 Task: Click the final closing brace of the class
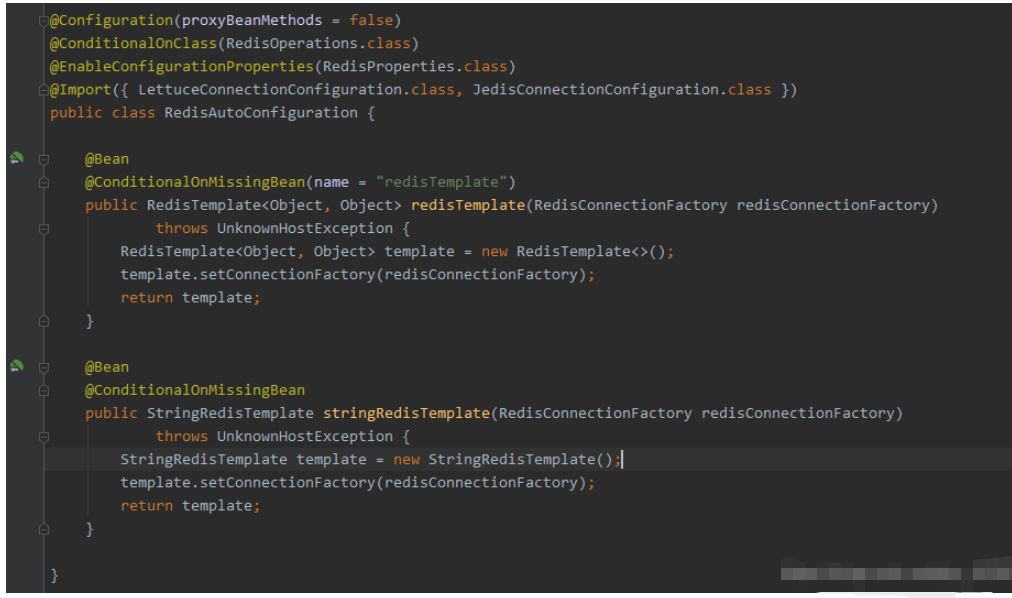[54, 575]
